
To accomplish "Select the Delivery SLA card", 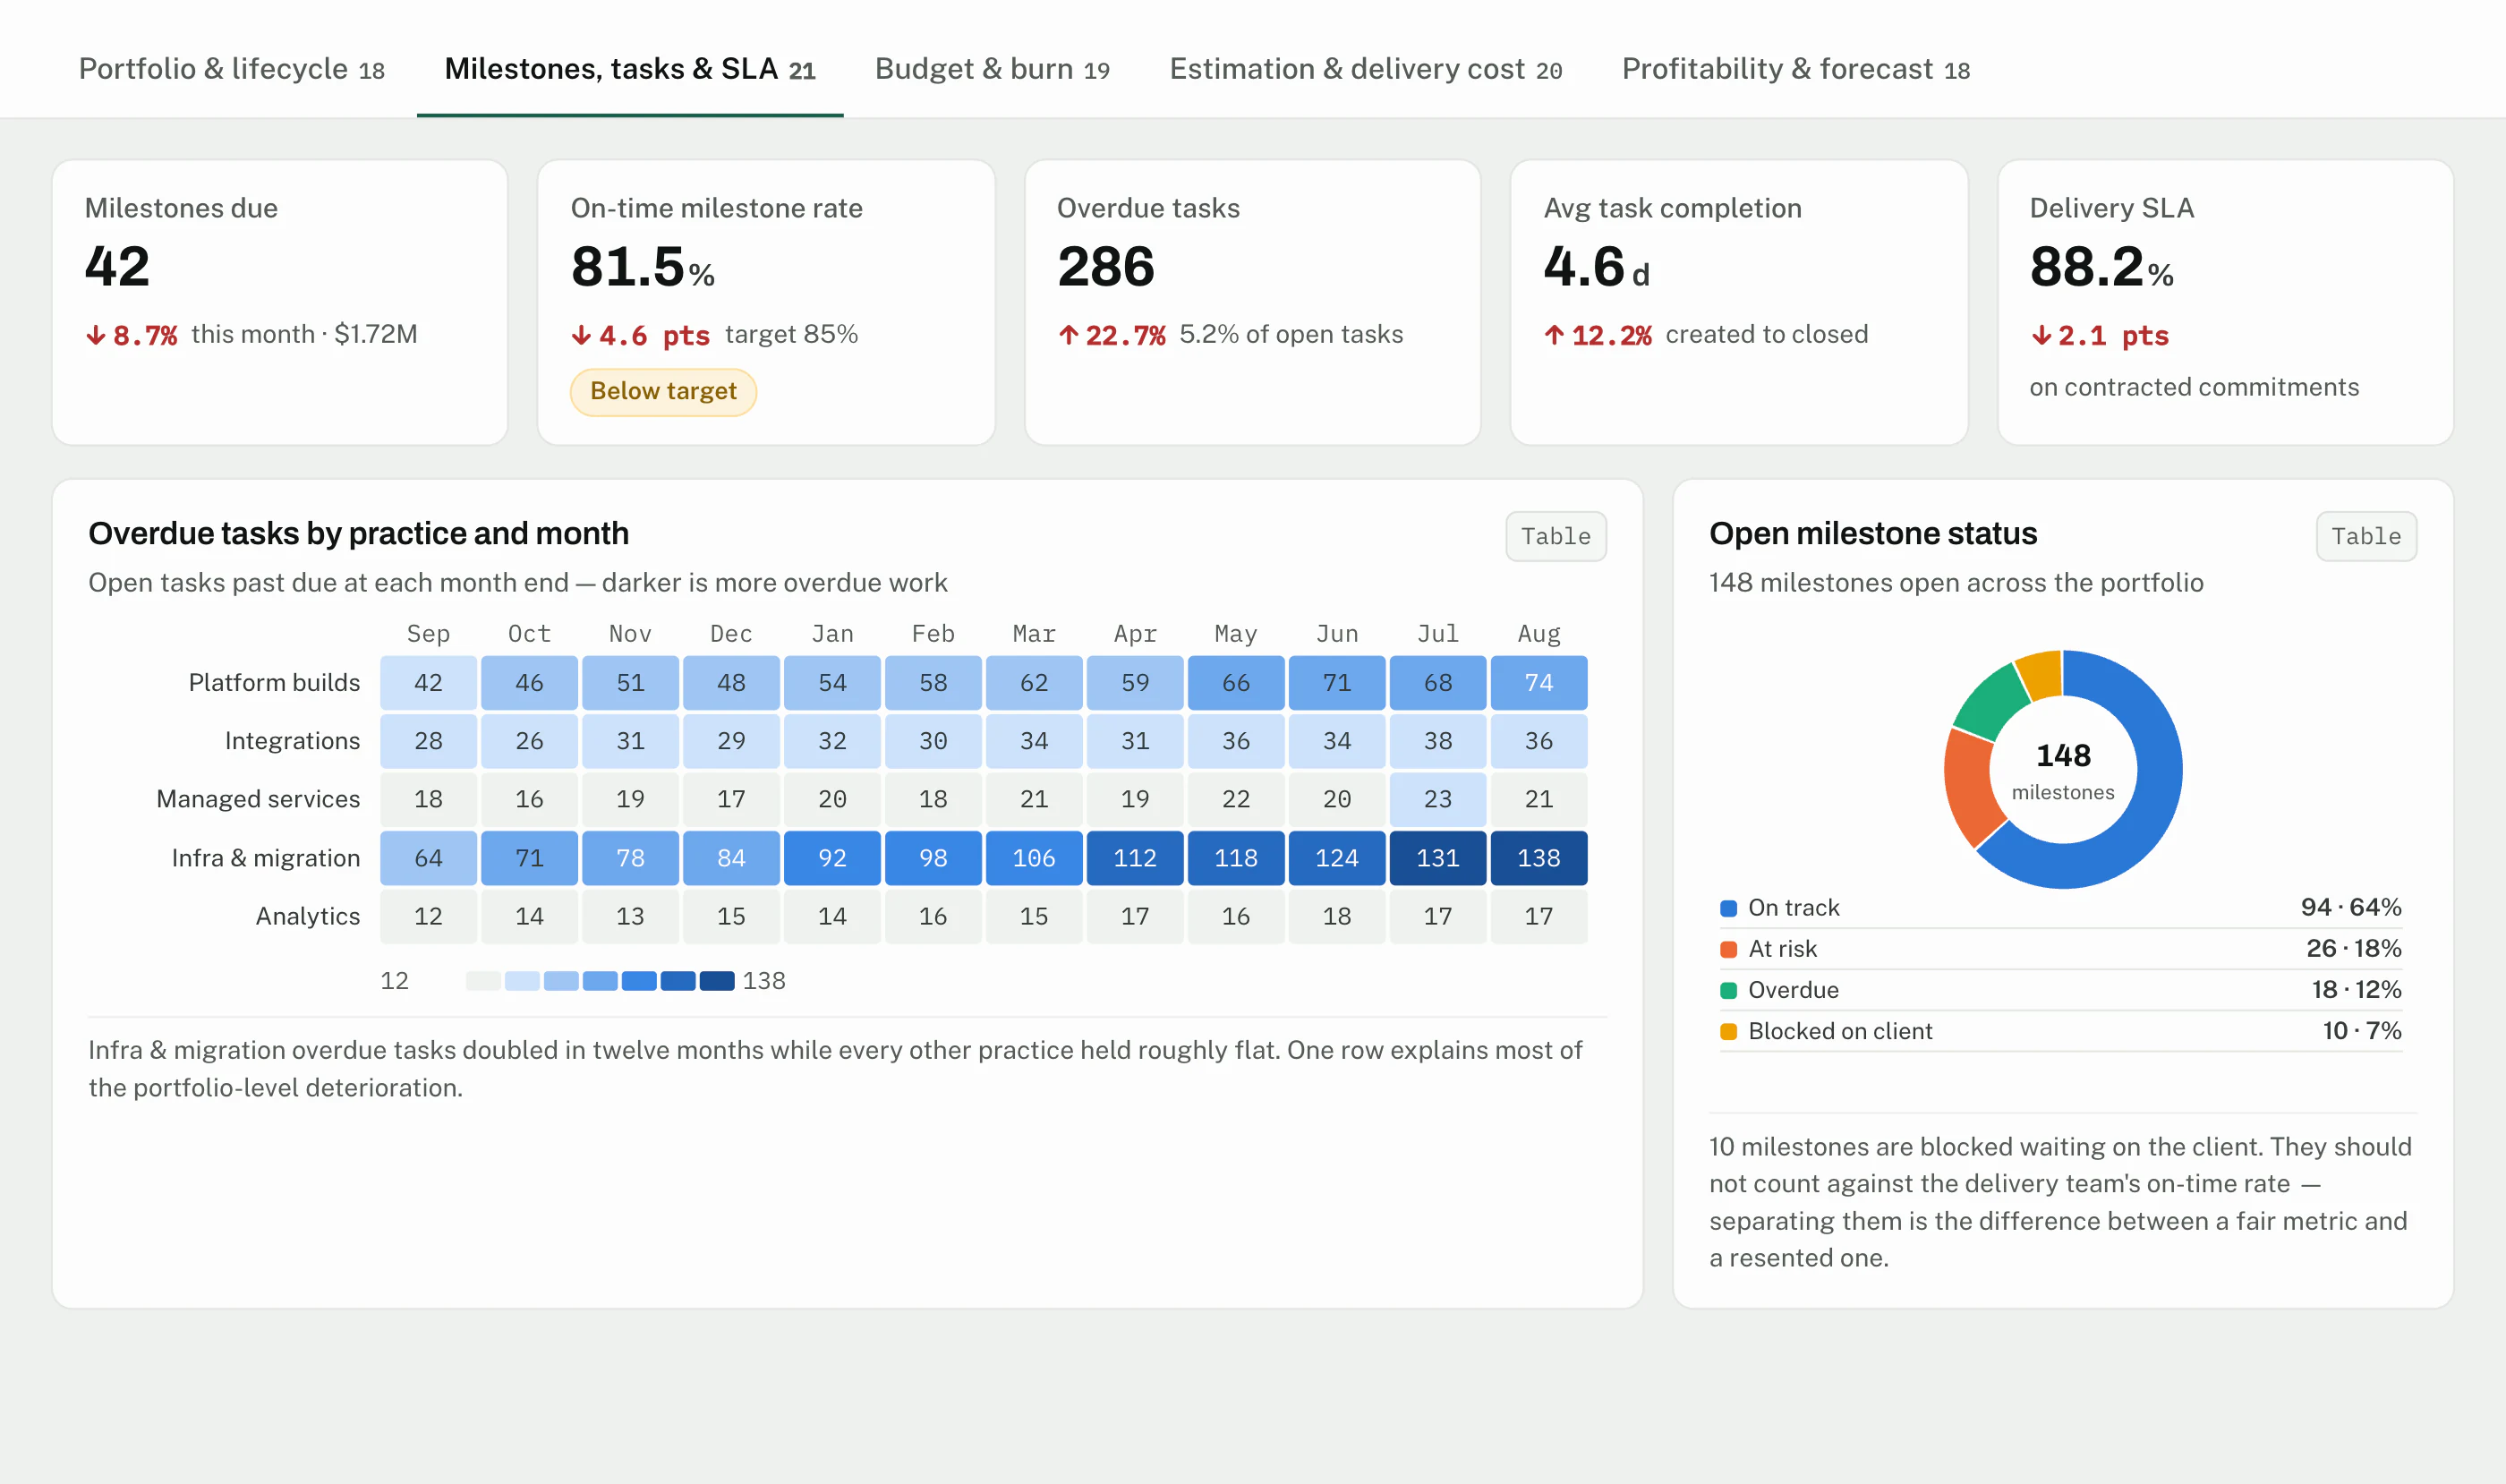I will 2225,302.
